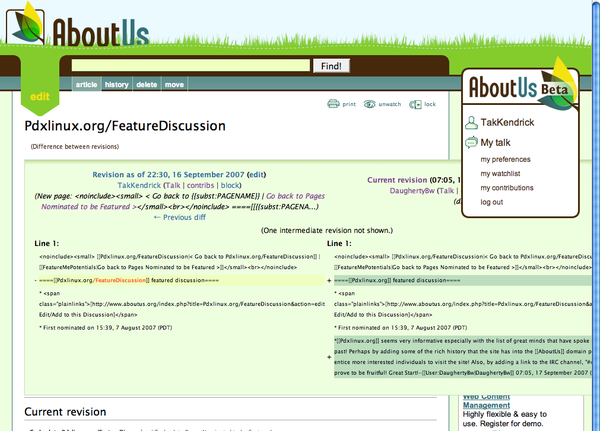
Task: Switch to the history tab
Action: (117, 85)
